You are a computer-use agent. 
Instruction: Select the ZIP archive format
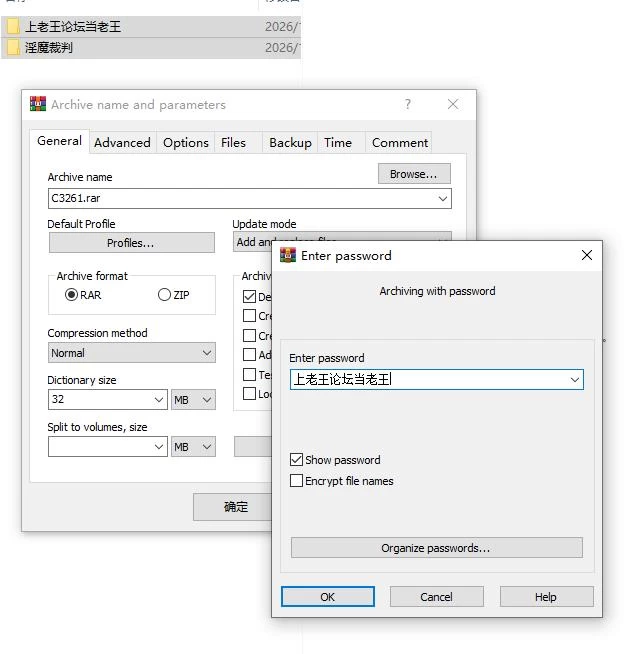pyautogui.click(x=164, y=295)
